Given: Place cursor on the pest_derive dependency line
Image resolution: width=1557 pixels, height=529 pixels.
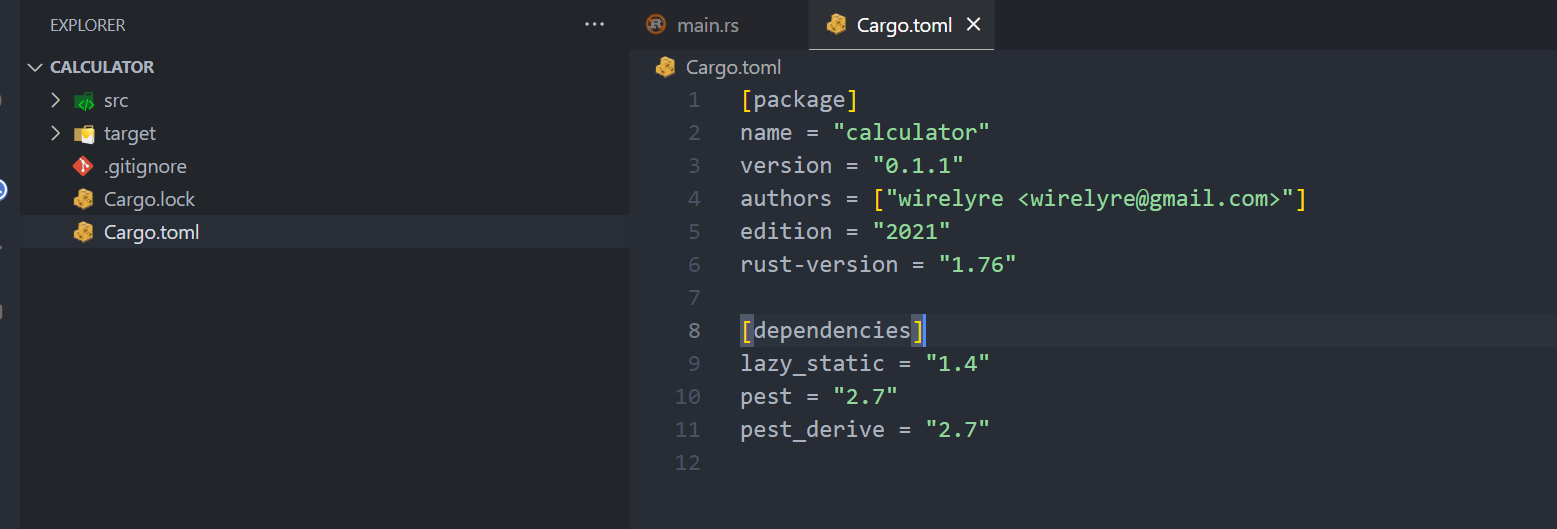Looking at the screenshot, I should (864, 430).
